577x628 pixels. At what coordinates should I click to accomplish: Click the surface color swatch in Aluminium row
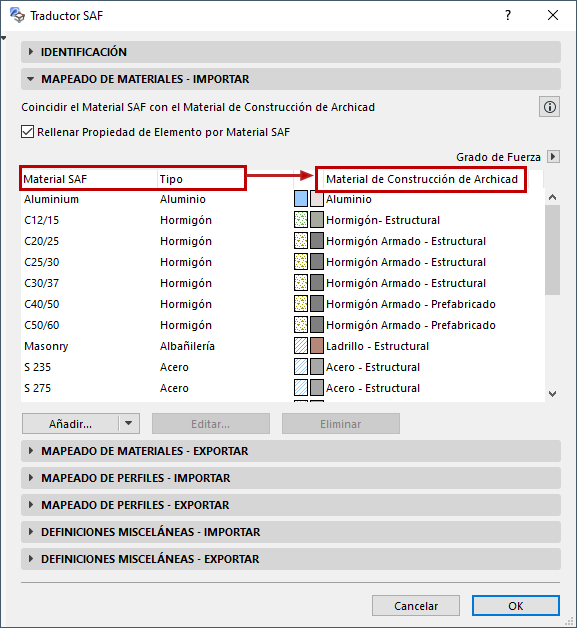pyautogui.click(x=317, y=199)
